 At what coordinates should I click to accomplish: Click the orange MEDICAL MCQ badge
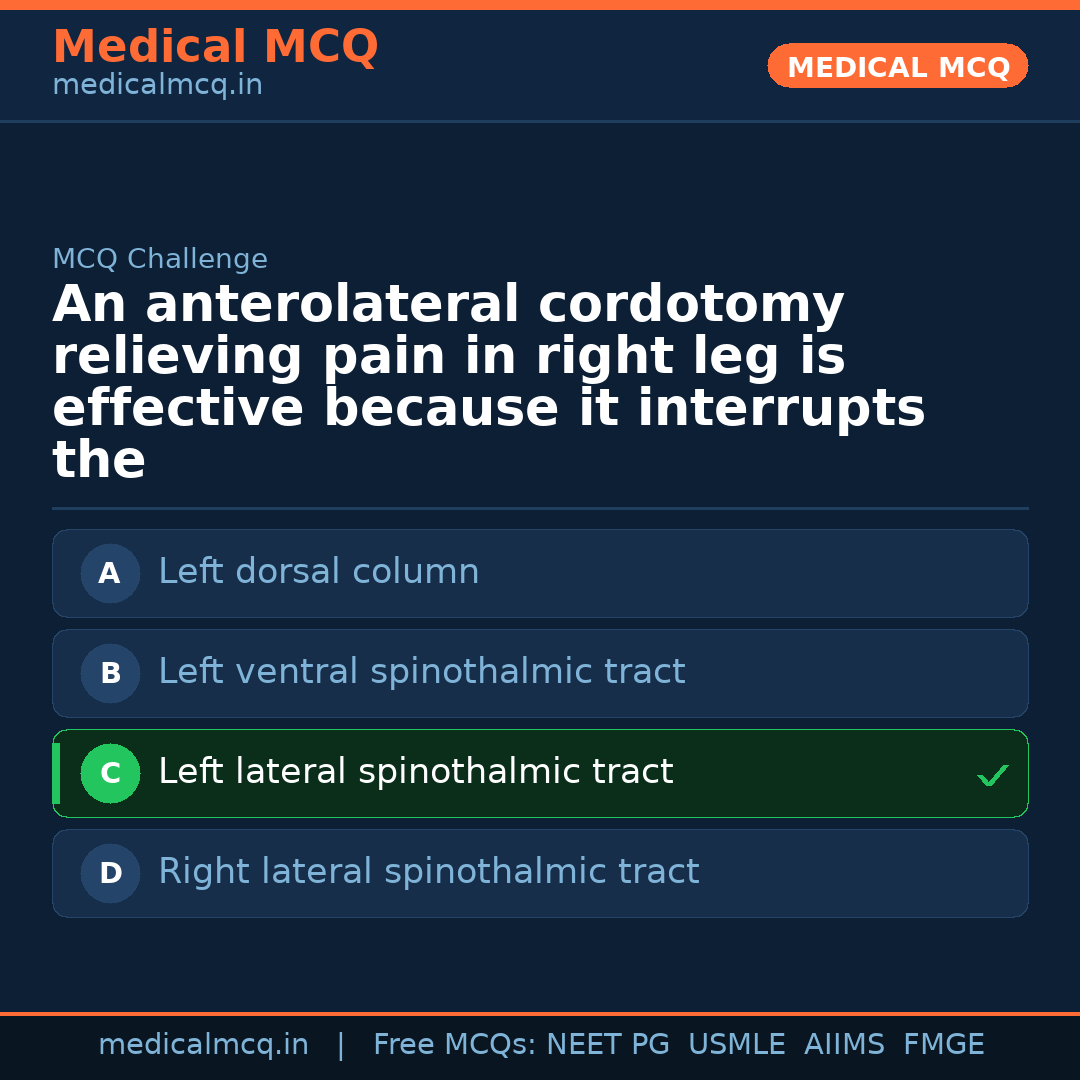(897, 67)
